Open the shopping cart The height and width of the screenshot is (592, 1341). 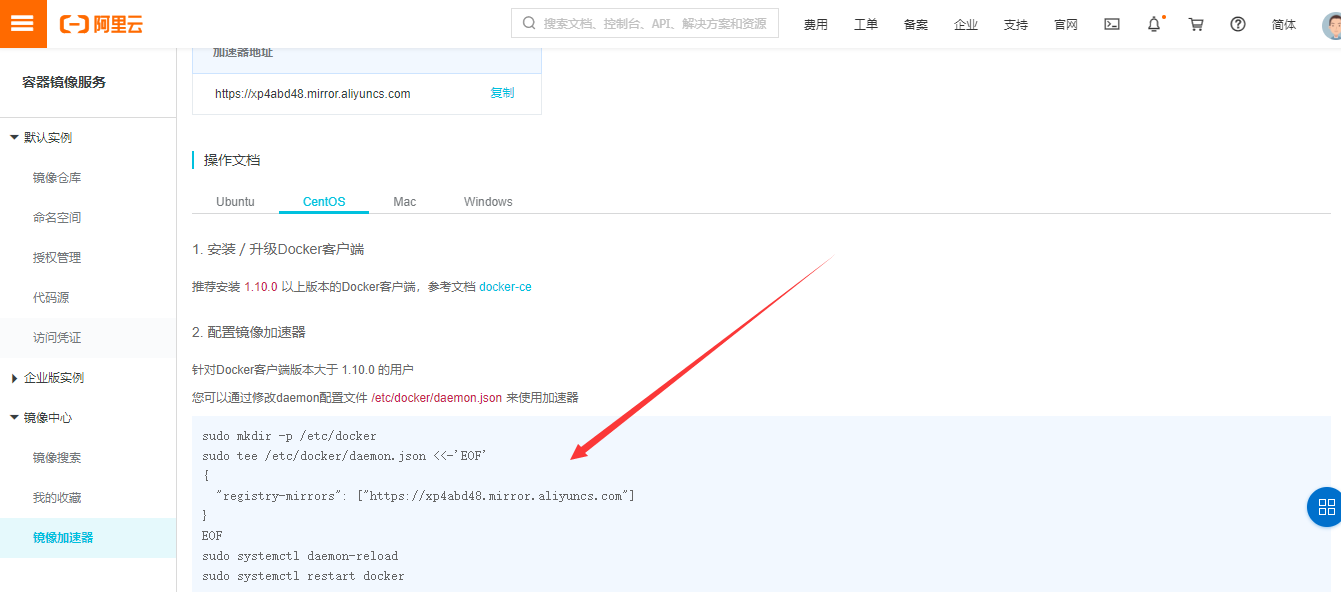1196,24
